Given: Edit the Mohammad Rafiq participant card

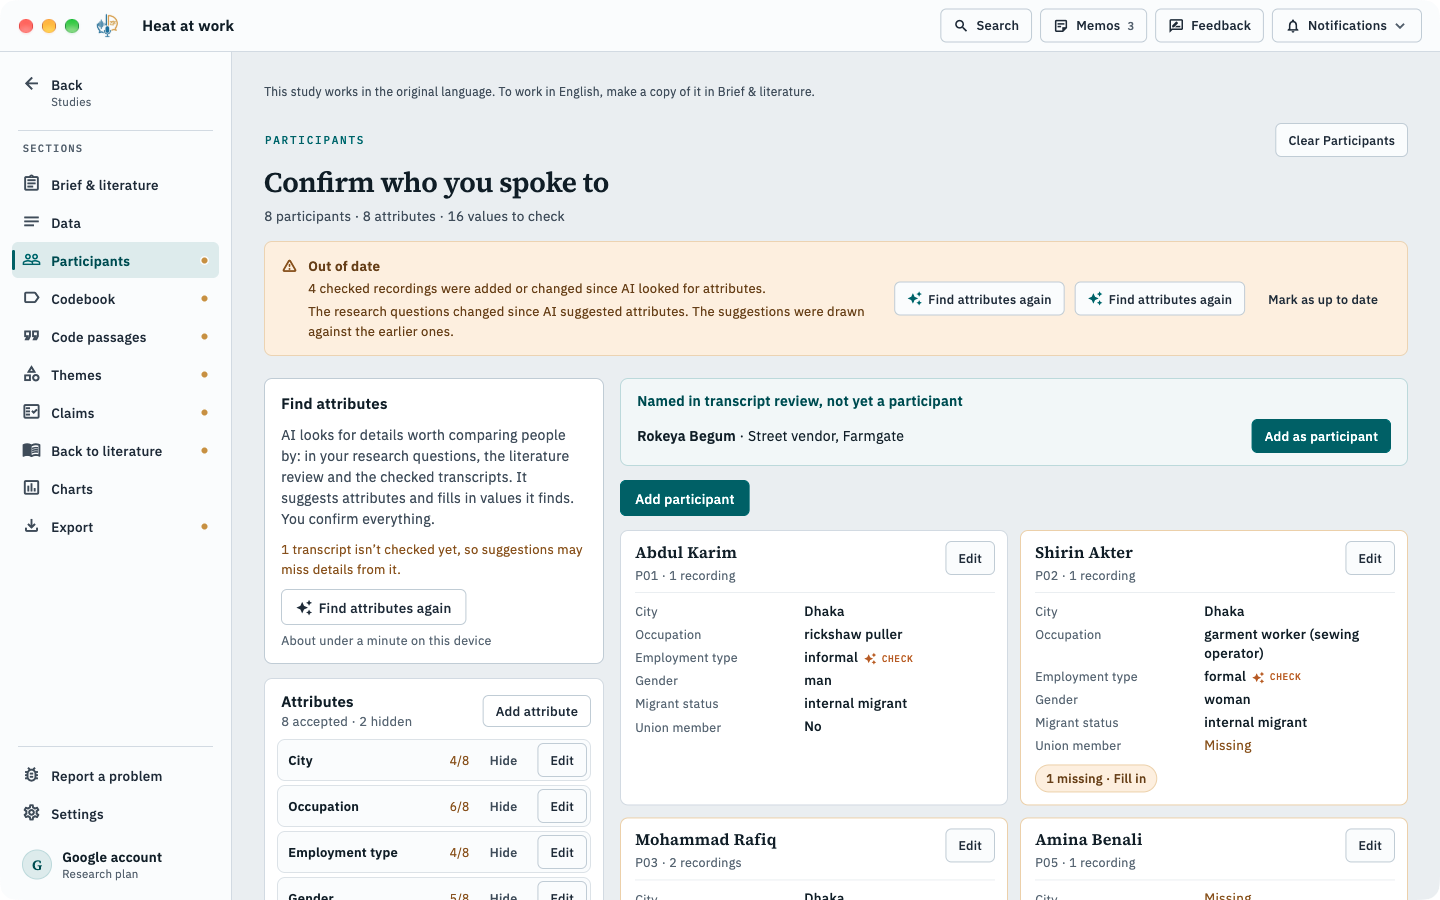Looking at the screenshot, I should click(969, 846).
